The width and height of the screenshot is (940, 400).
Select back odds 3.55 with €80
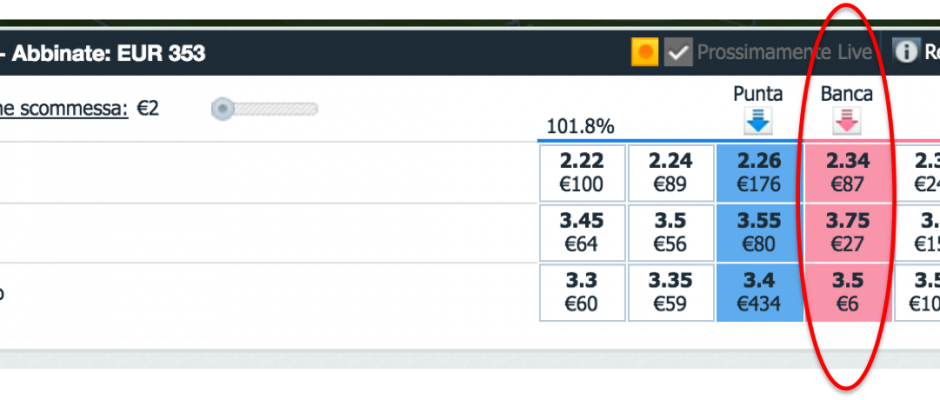(759, 233)
